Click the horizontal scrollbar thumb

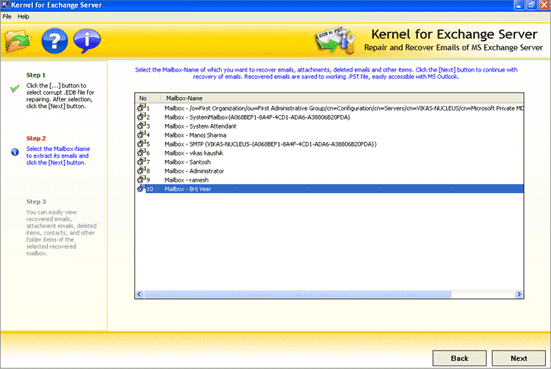click(x=297, y=294)
